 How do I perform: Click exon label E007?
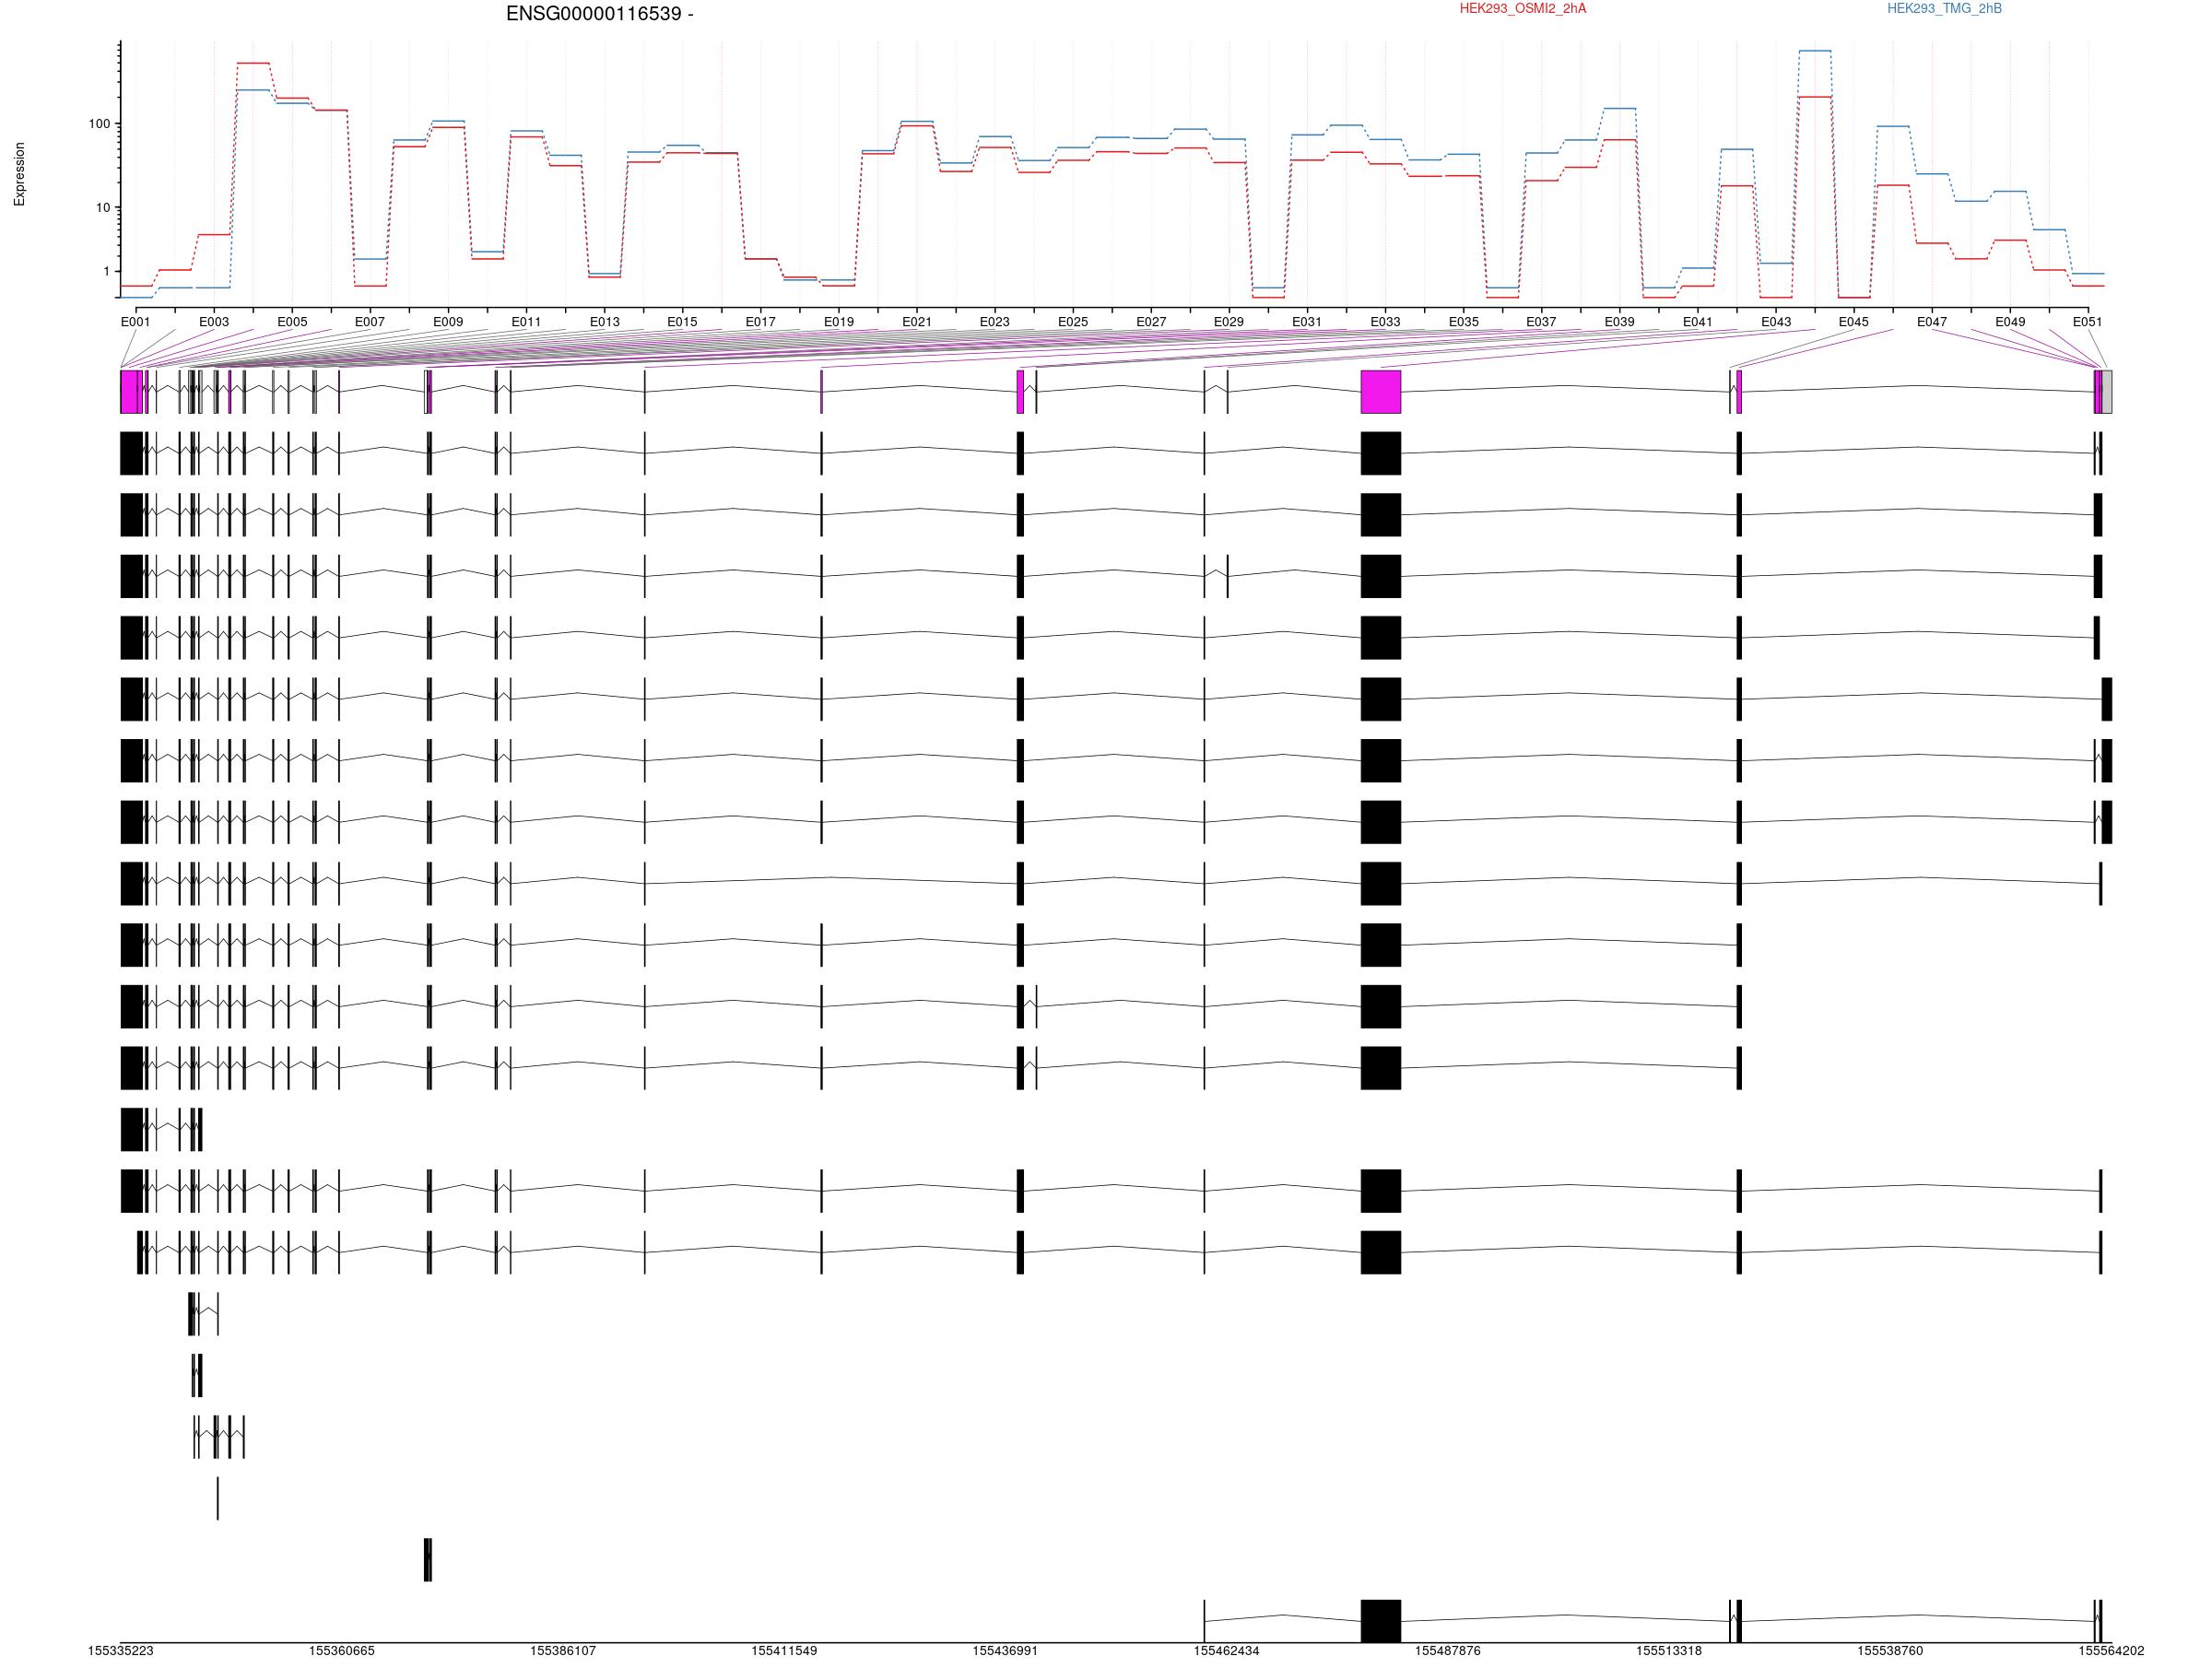[x=370, y=322]
